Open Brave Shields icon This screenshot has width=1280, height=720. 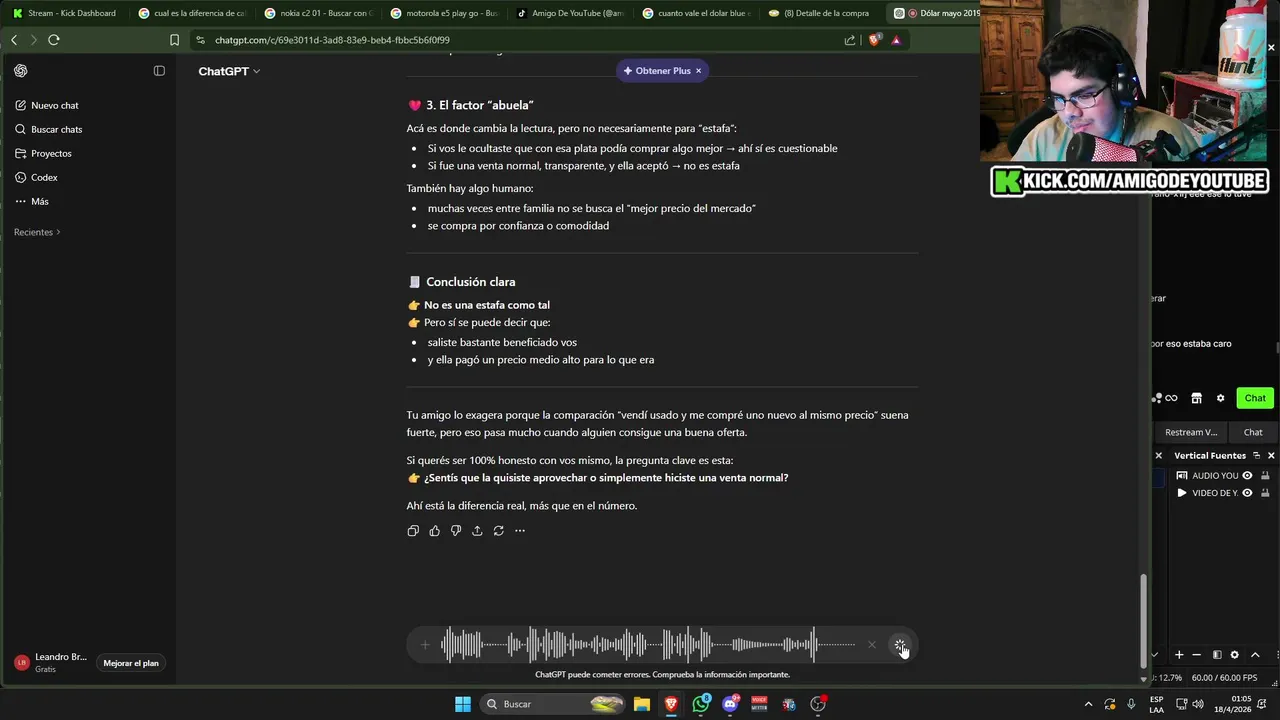[875, 40]
